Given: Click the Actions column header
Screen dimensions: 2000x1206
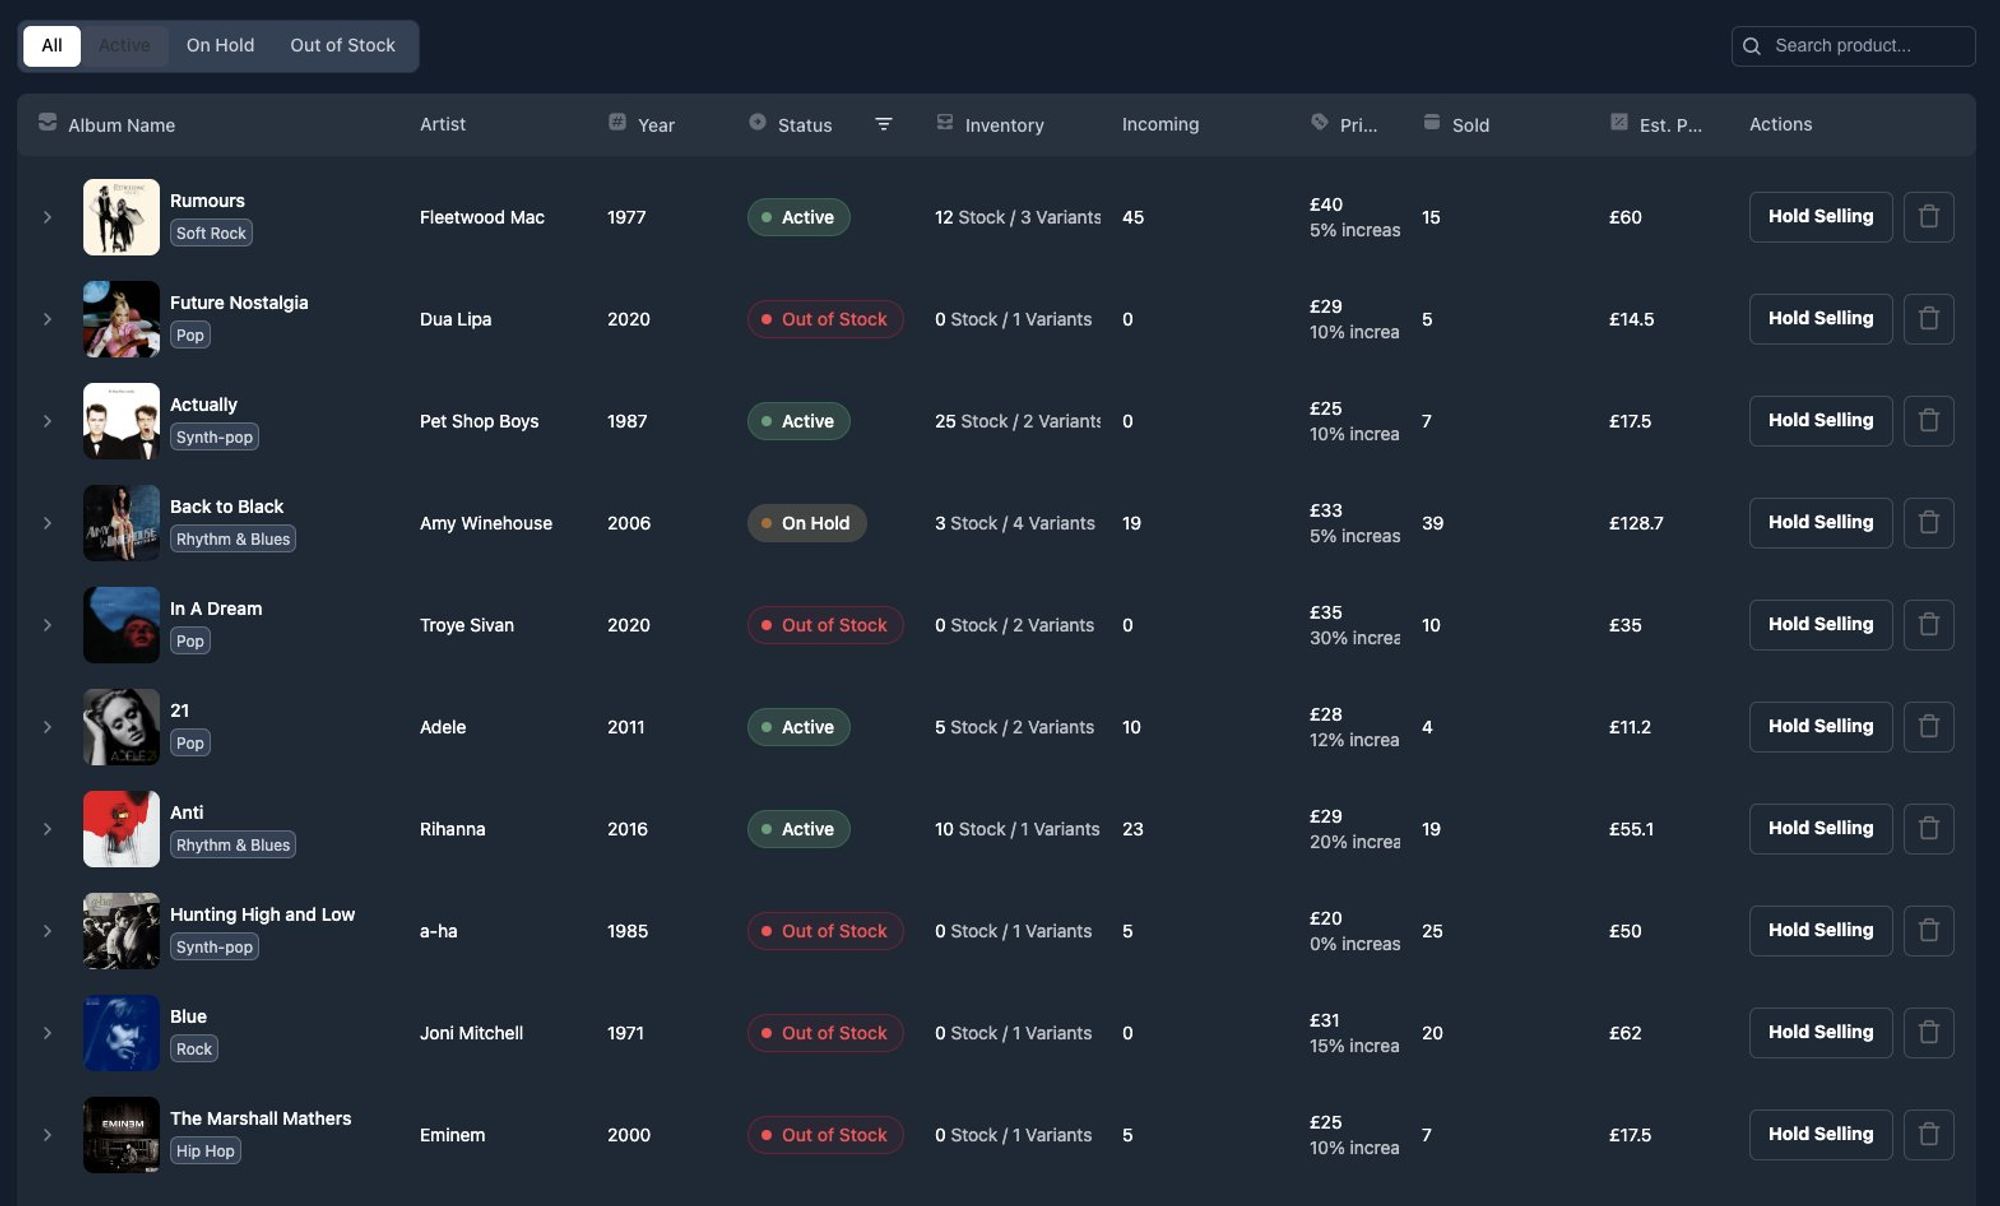Looking at the screenshot, I should [1780, 124].
